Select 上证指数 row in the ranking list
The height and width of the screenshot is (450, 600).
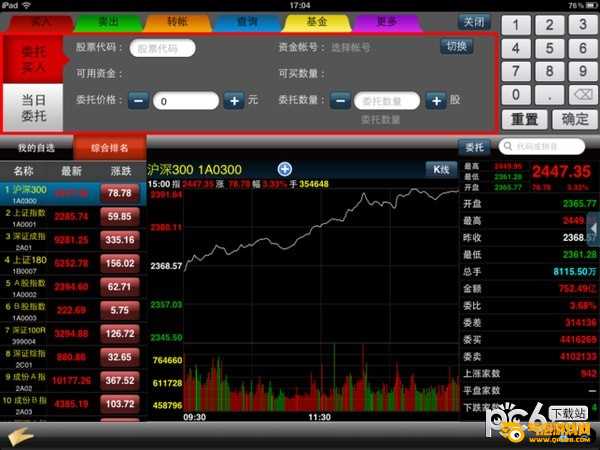tap(70, 217)
